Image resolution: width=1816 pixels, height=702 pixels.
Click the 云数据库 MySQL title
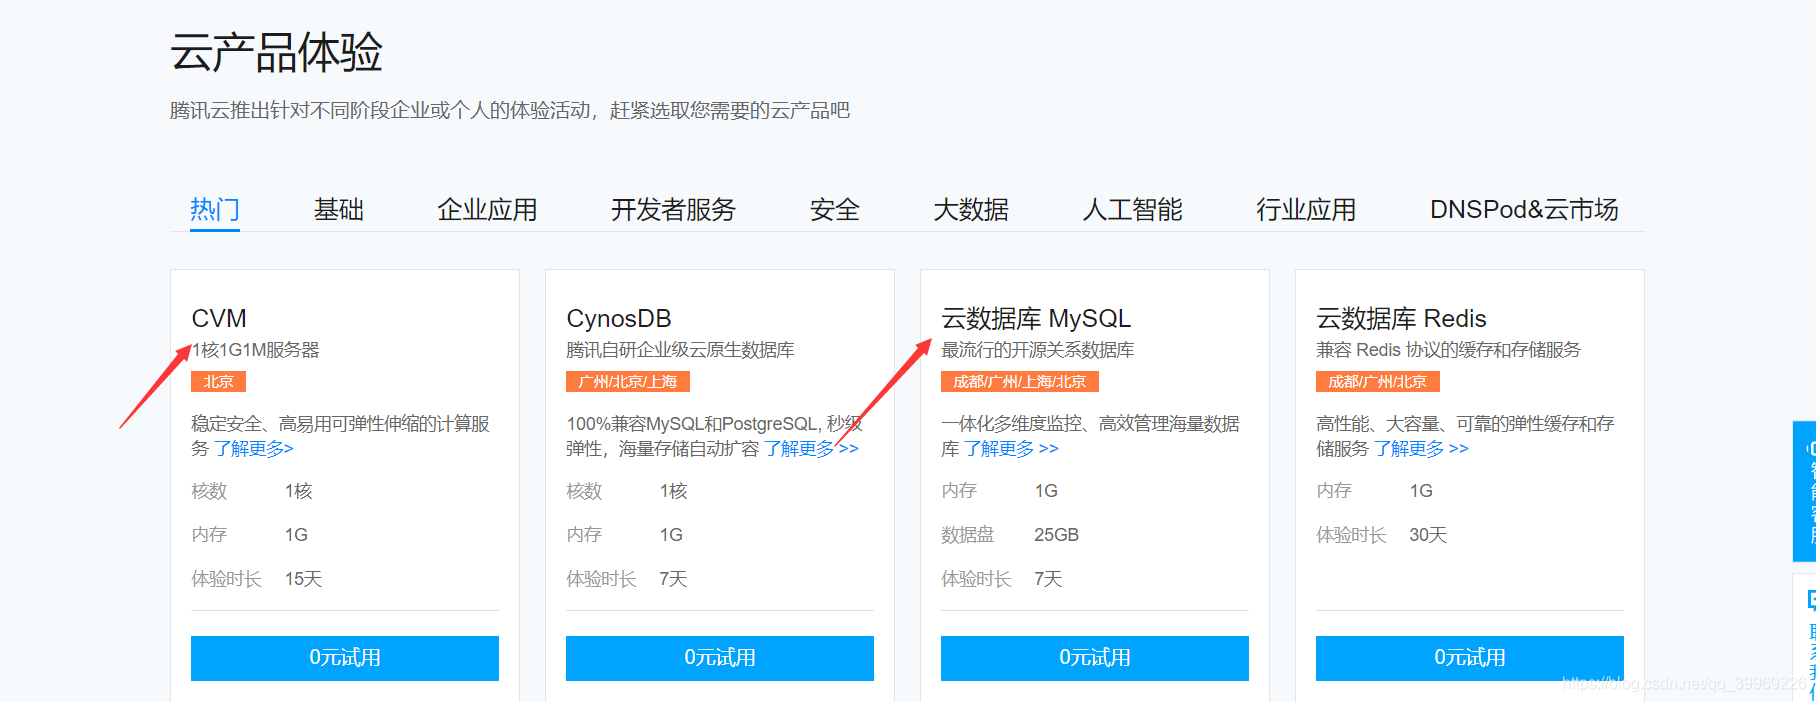tap(1036, 319)
